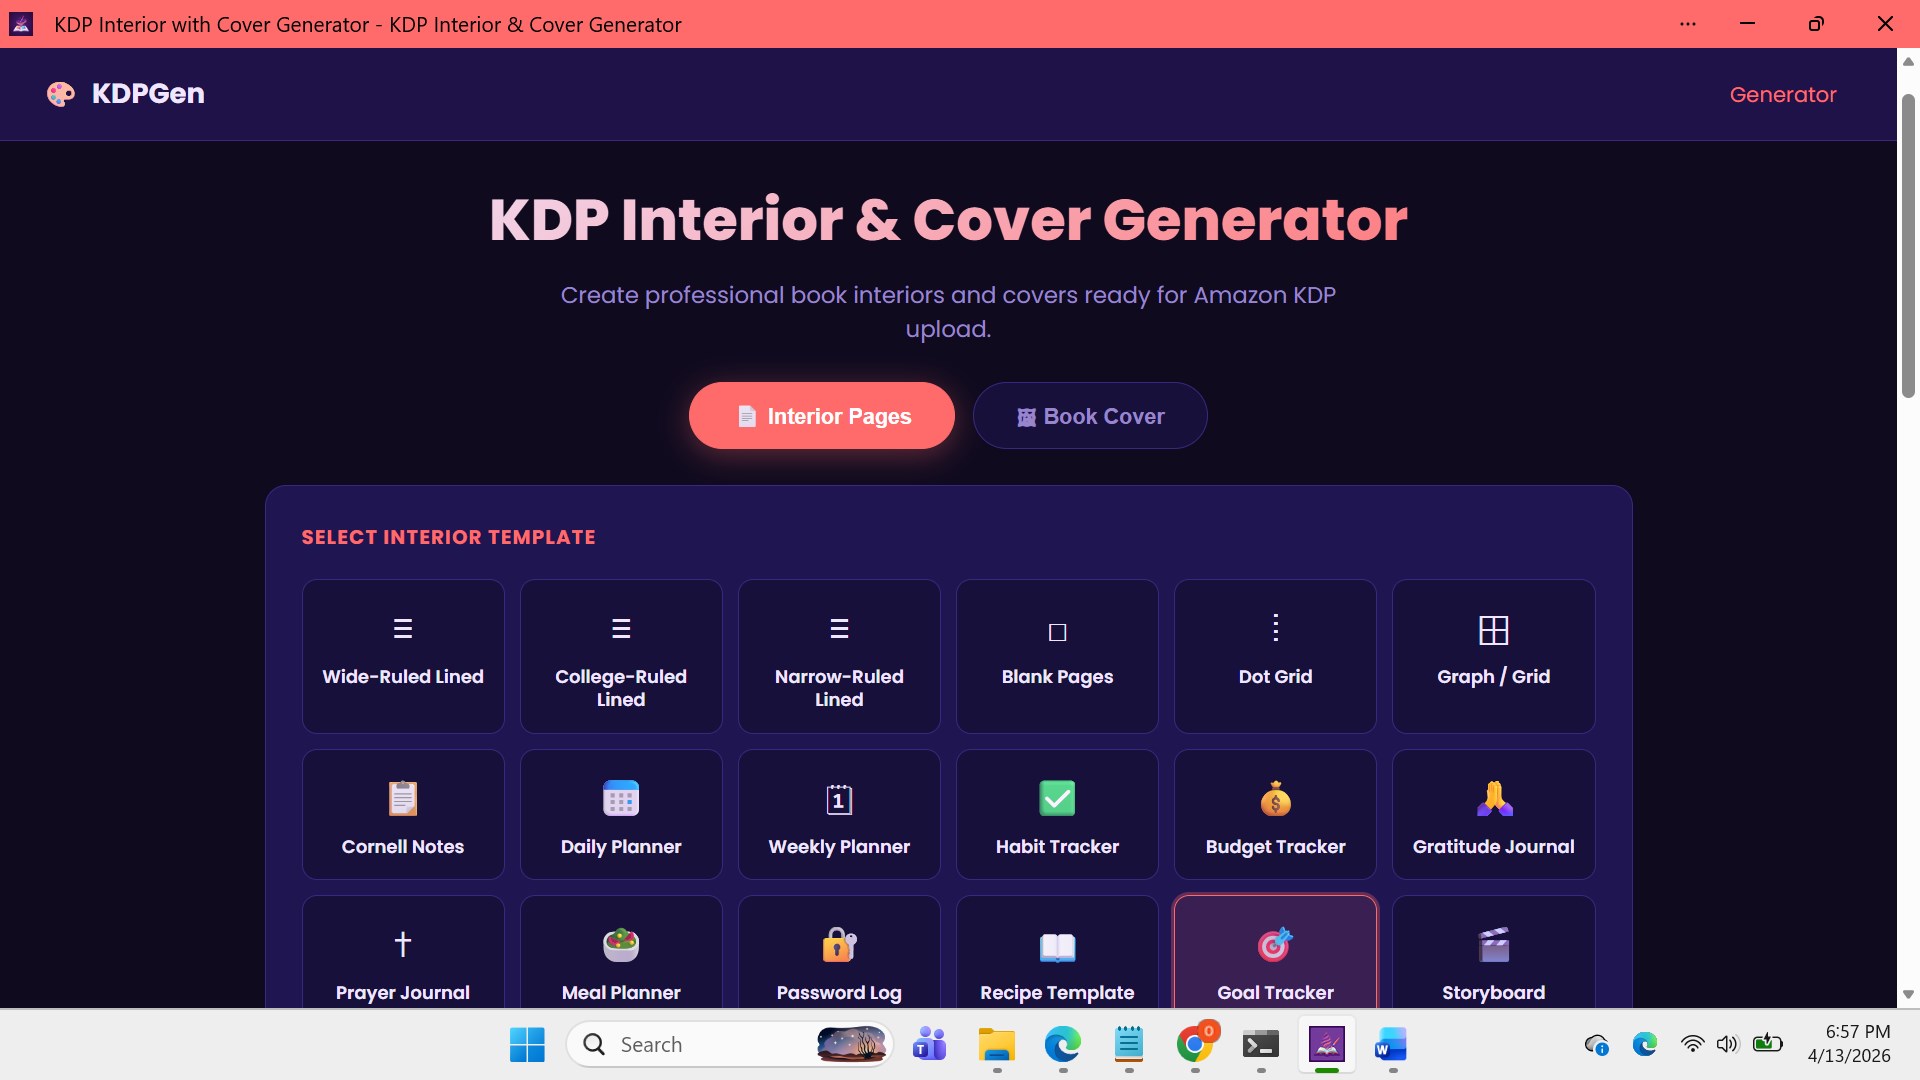Switch to the Interior Pages tab
Viewport: 1920px width, 1080px height.
pos(821,416)
